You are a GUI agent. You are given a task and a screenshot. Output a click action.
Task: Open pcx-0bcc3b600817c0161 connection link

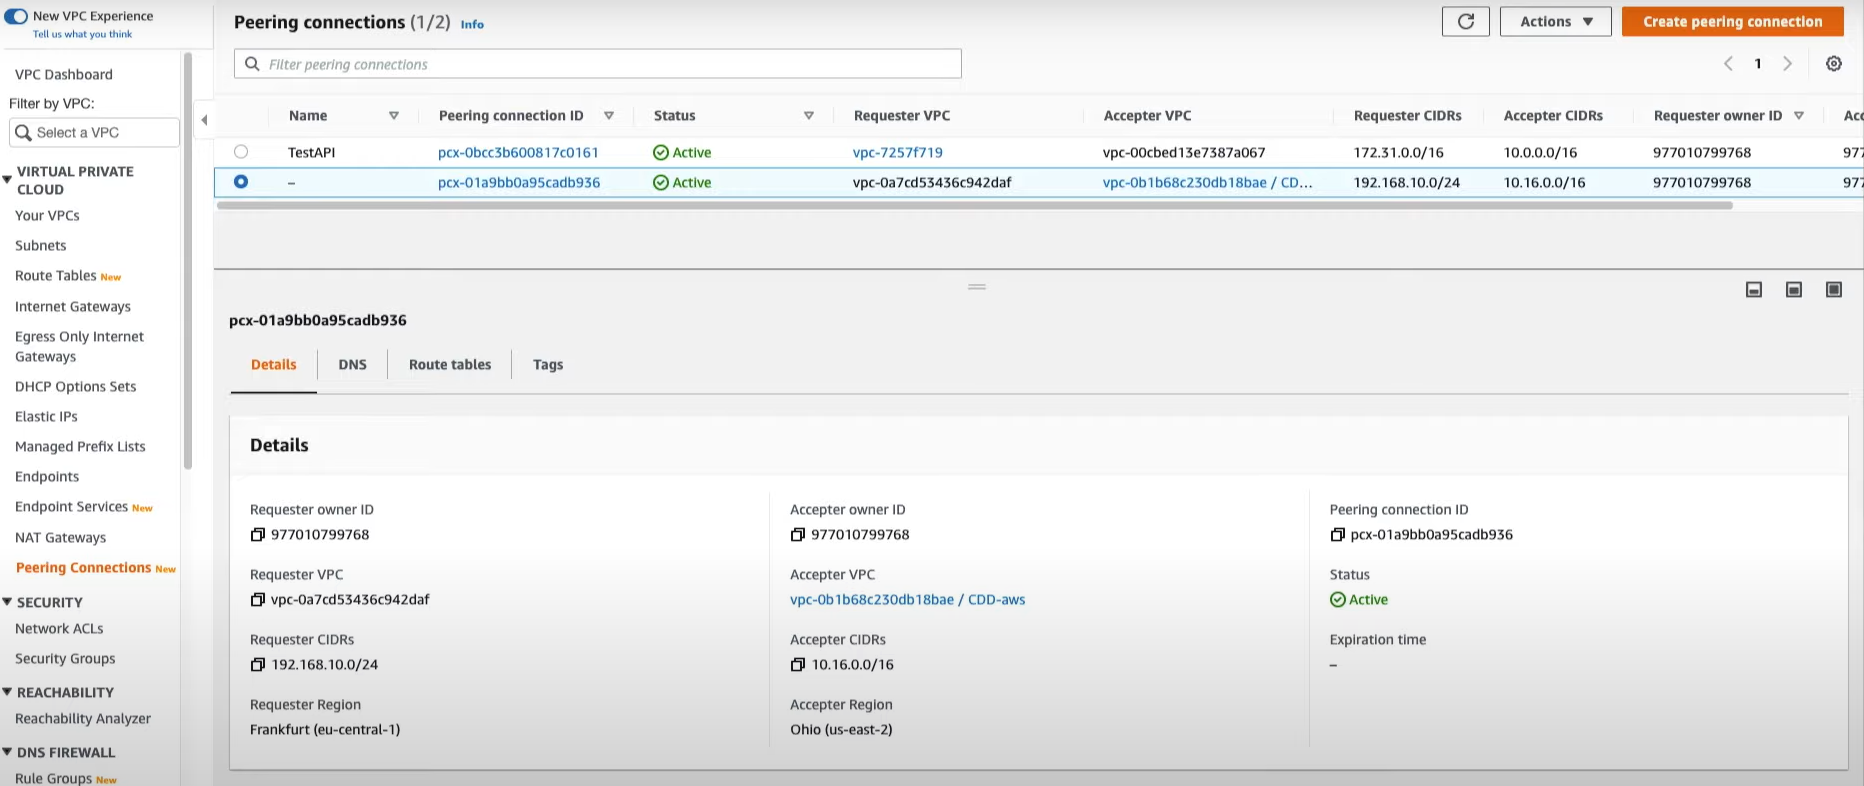[x=518, y=153]
